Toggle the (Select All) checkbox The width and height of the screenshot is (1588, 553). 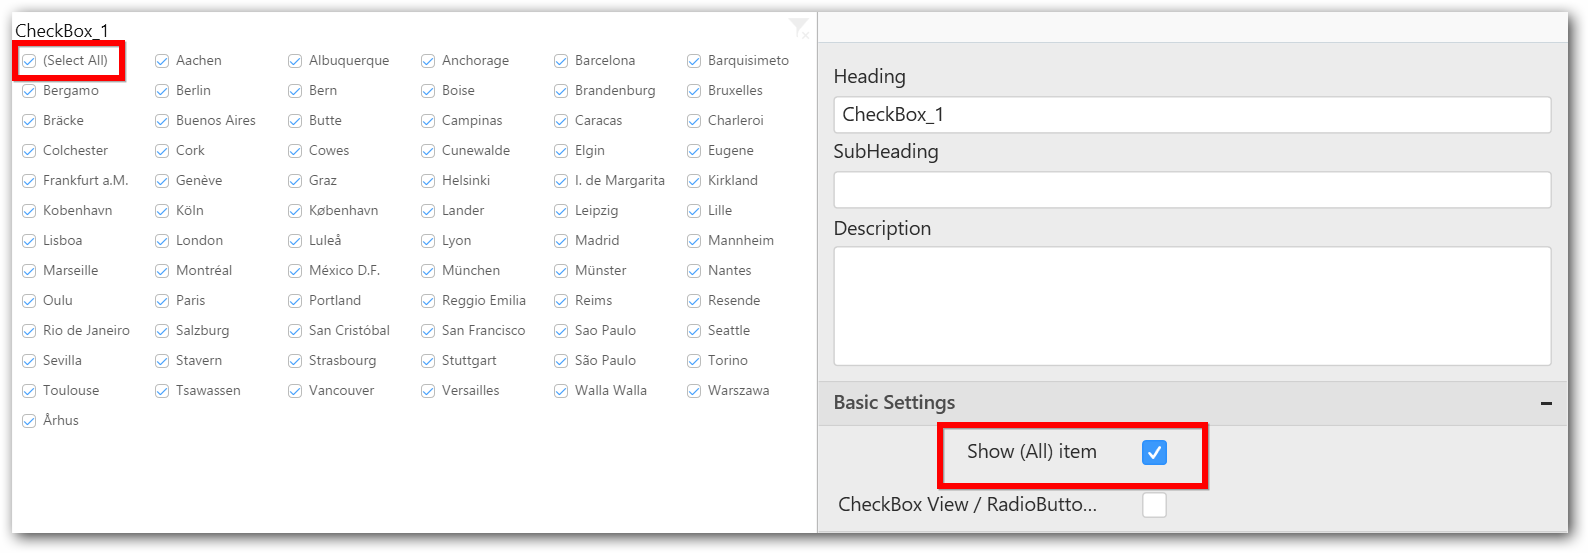(30, 61)
